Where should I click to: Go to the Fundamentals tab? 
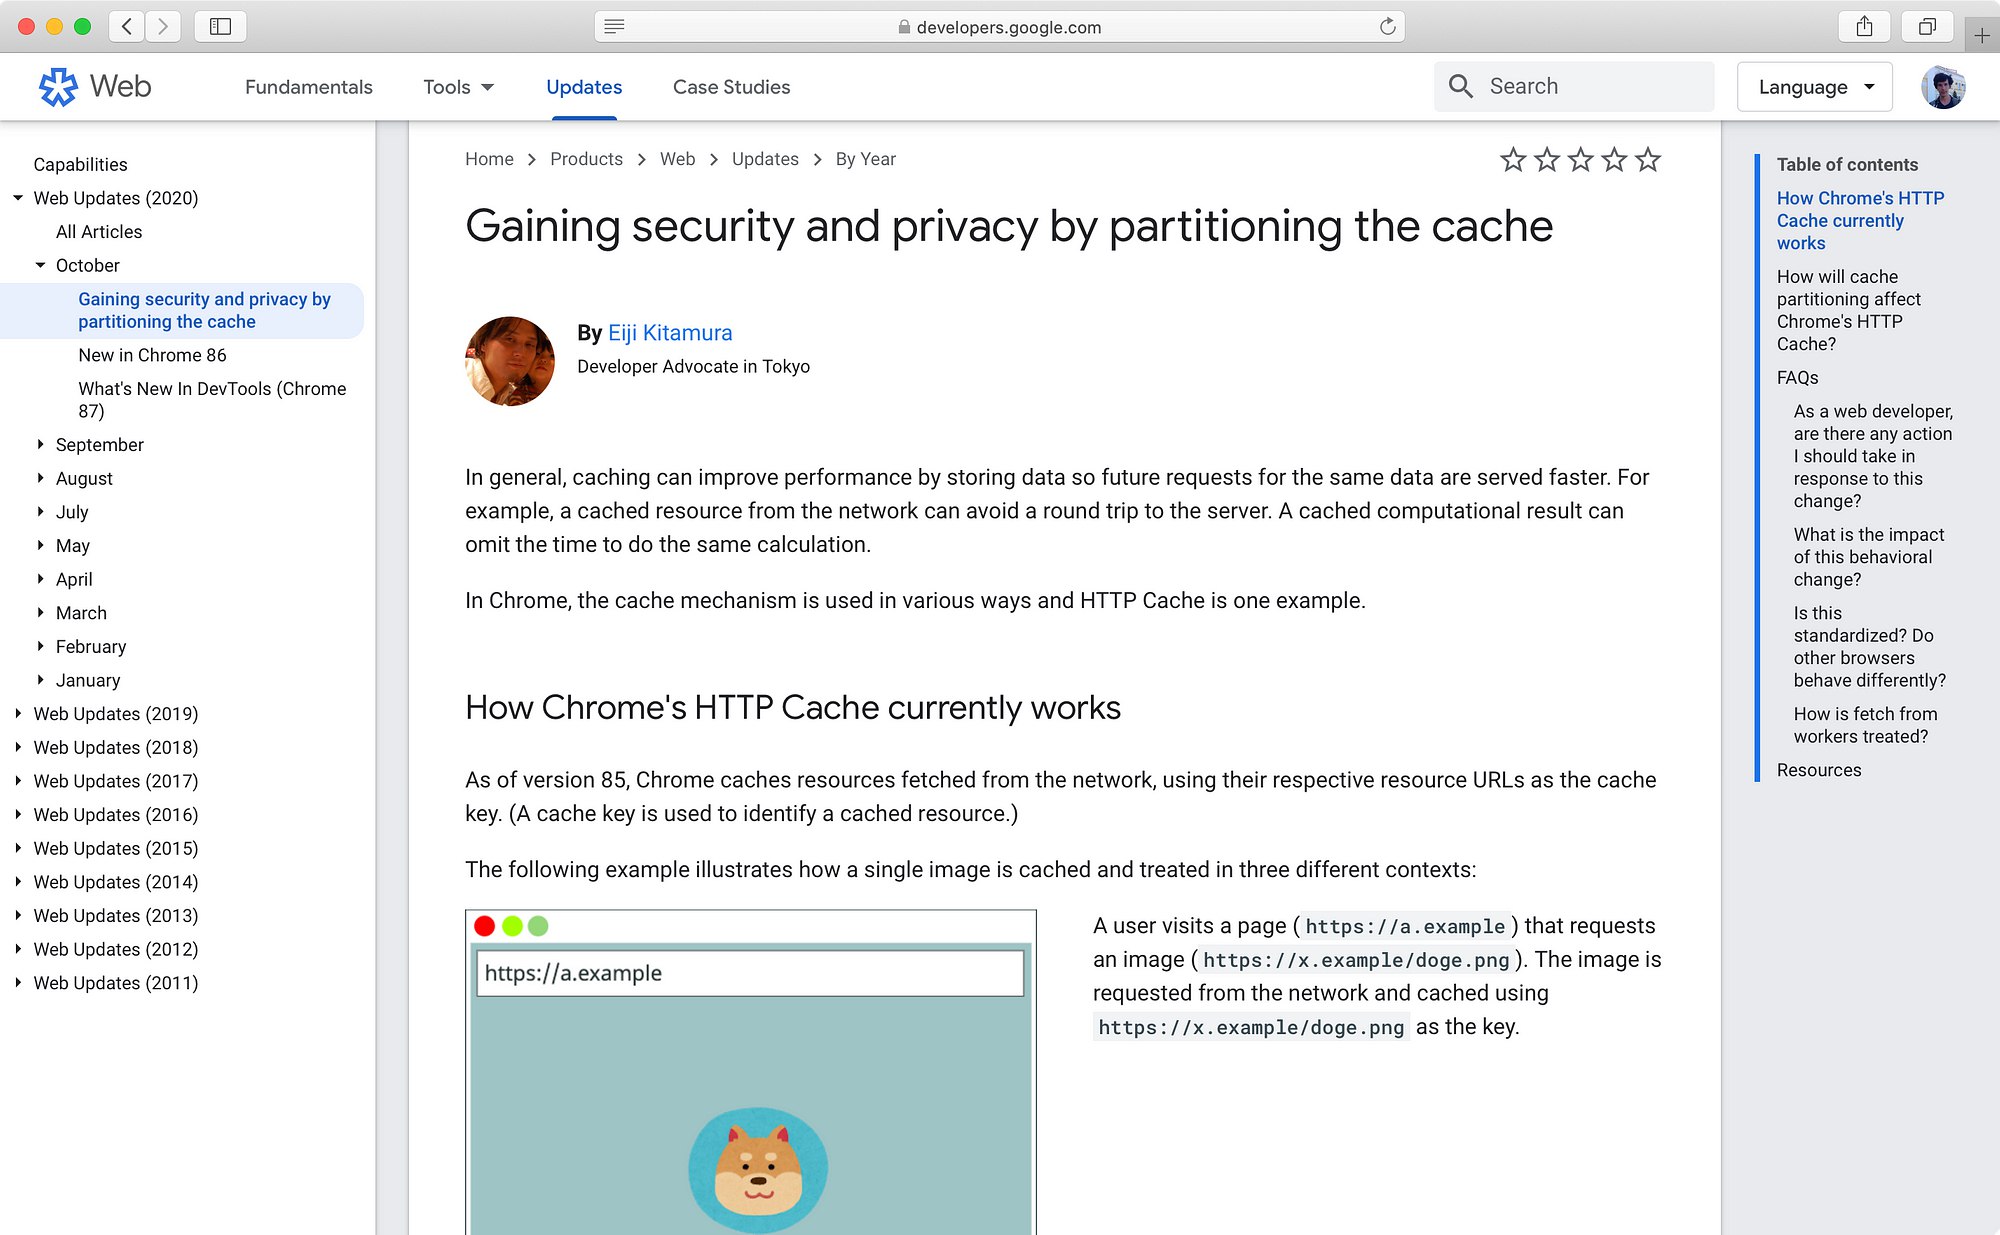coord(308,87)
